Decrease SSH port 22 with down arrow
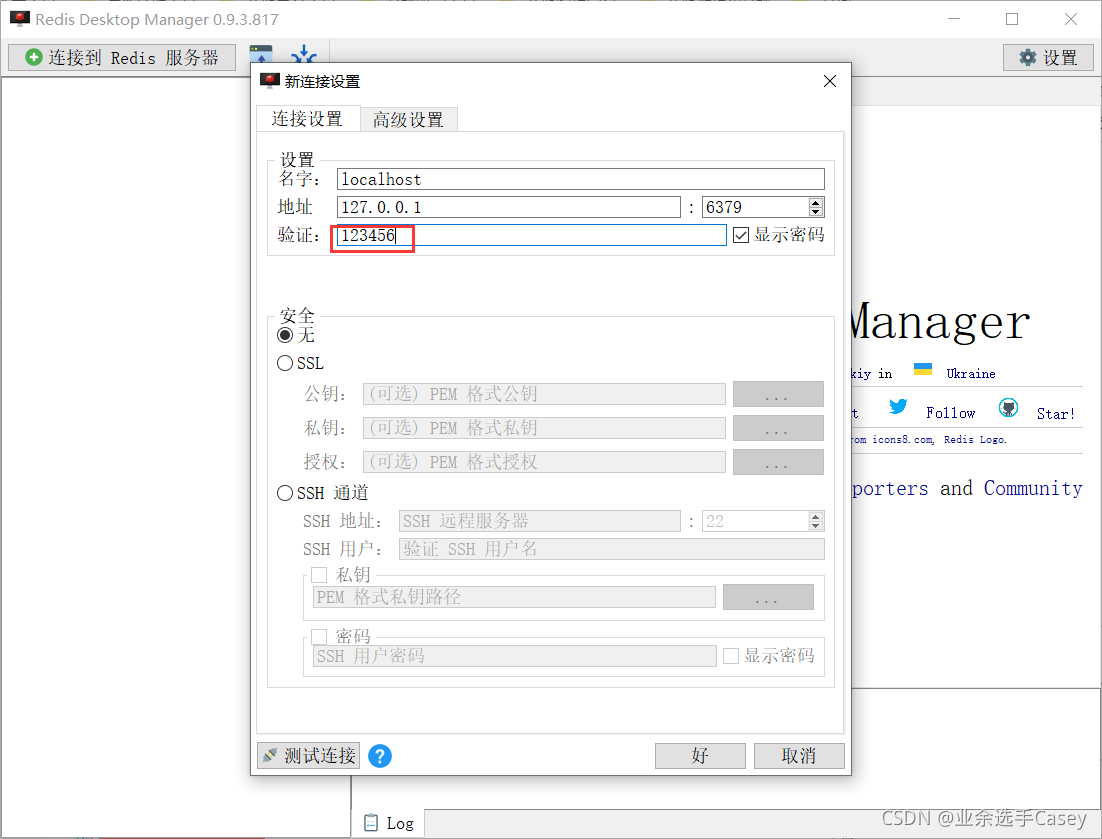This screenshot has height=839, width=1102. click(815, 526)
